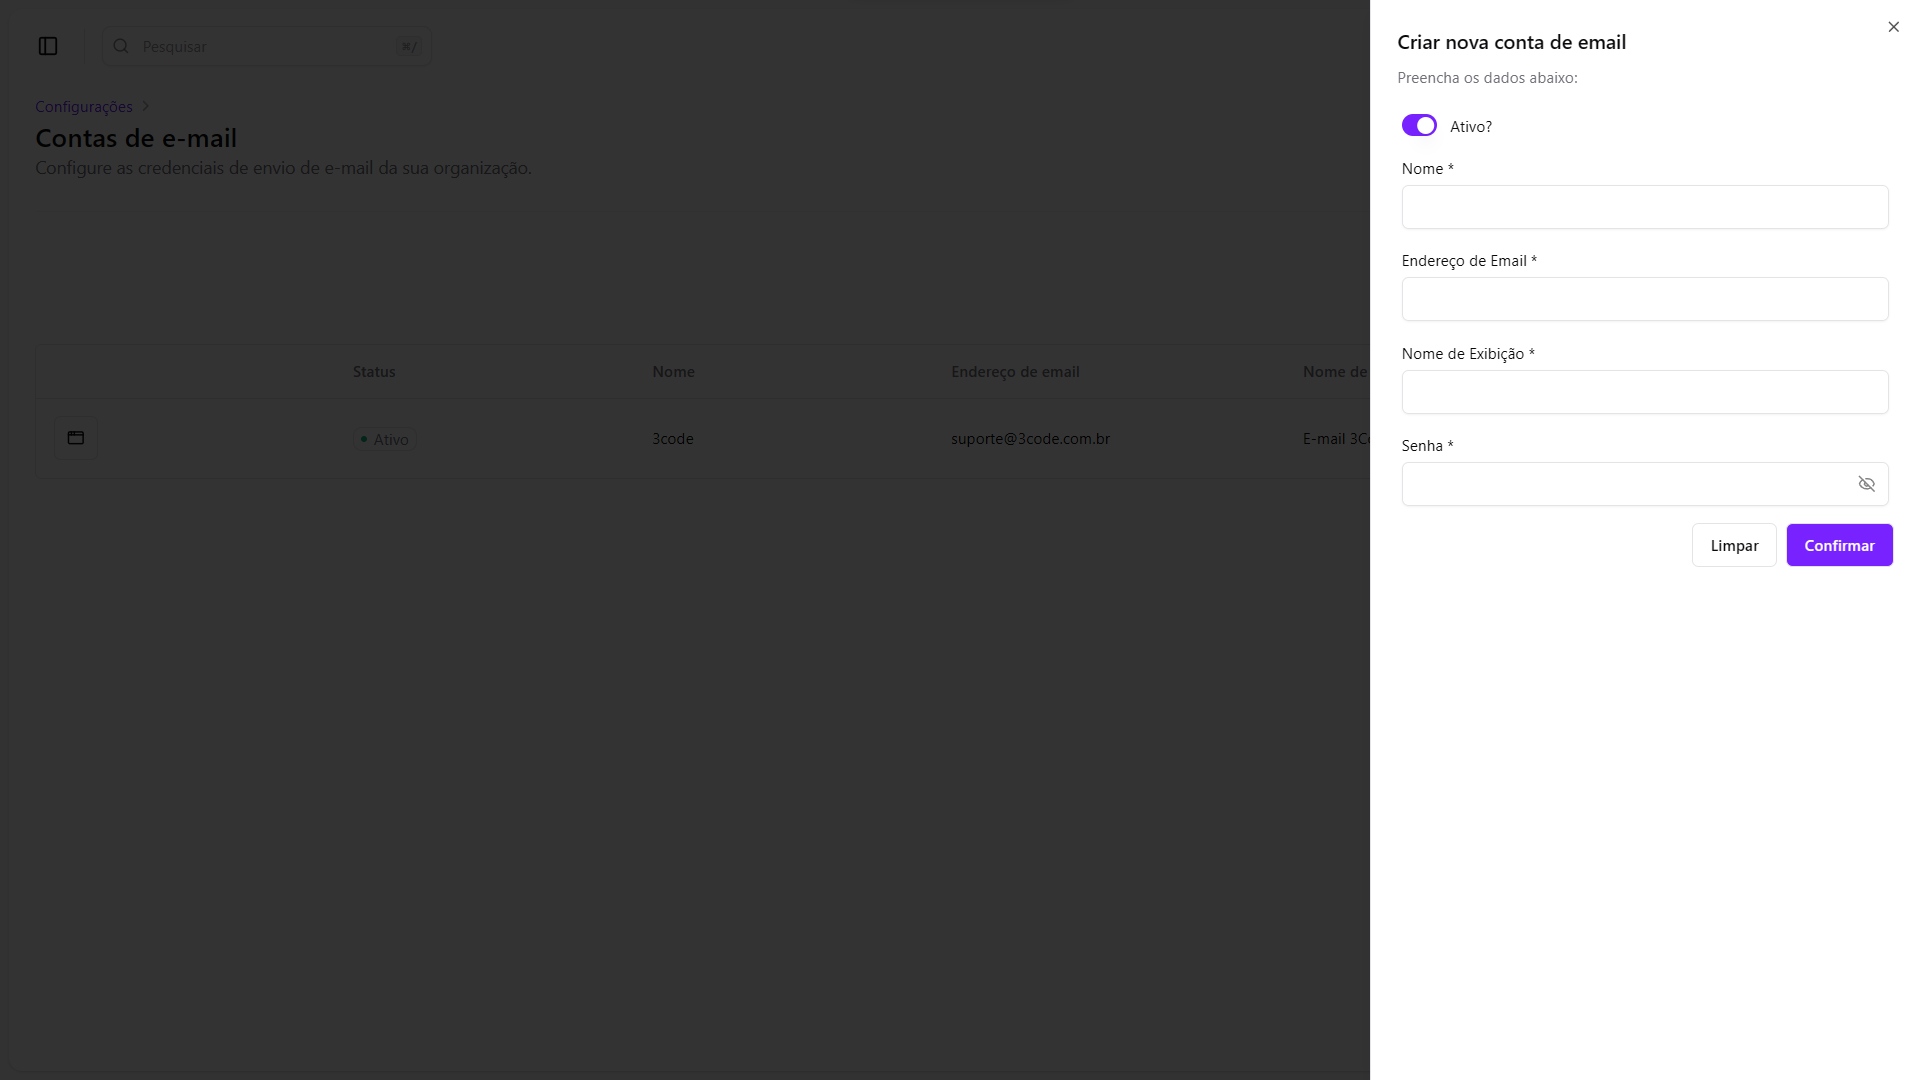Toggle password visibility eye icon

tap(1866, 484)
